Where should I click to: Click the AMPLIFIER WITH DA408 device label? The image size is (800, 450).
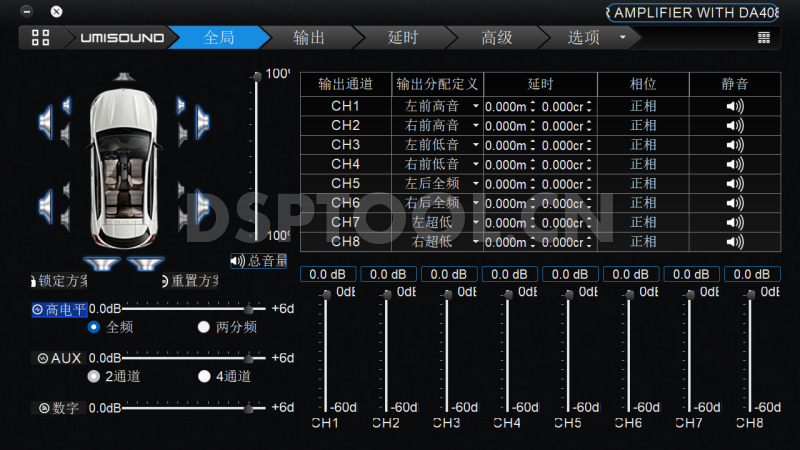point(693,13)
